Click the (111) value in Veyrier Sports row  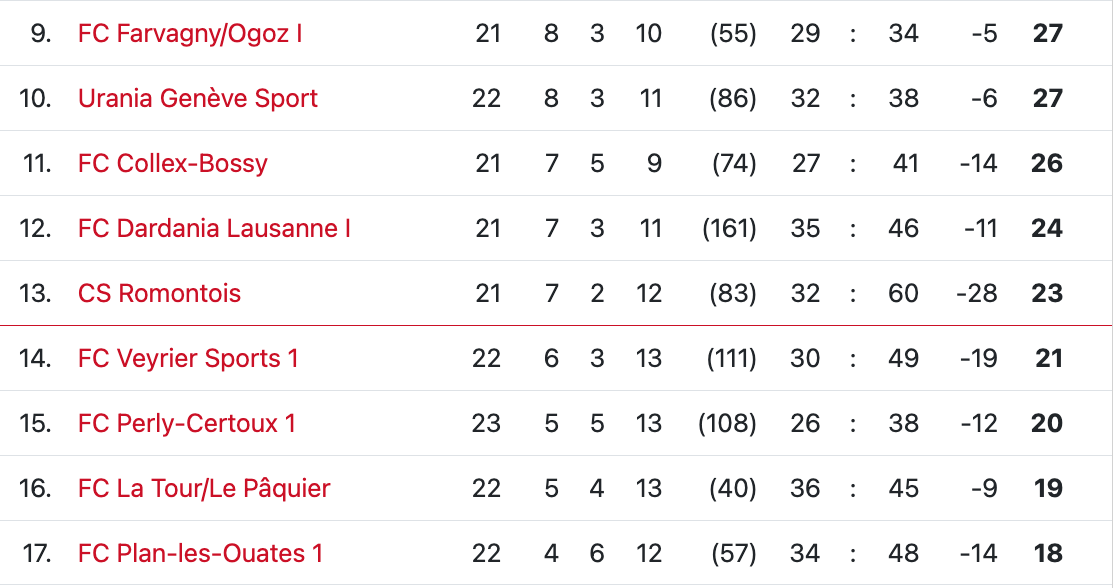pyautogui.click(x=730, y=359)
